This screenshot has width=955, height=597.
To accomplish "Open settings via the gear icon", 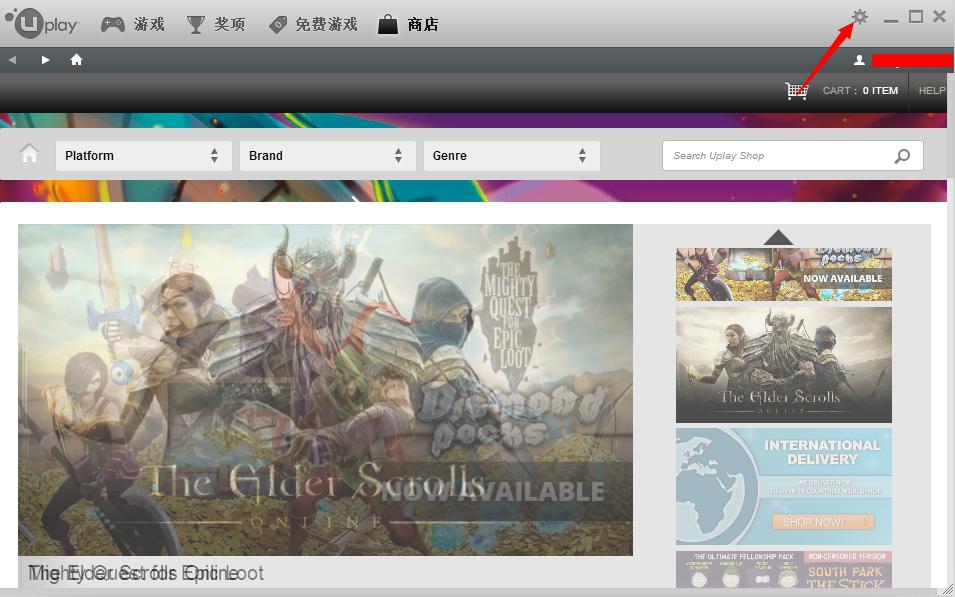I will coord(859,16).
